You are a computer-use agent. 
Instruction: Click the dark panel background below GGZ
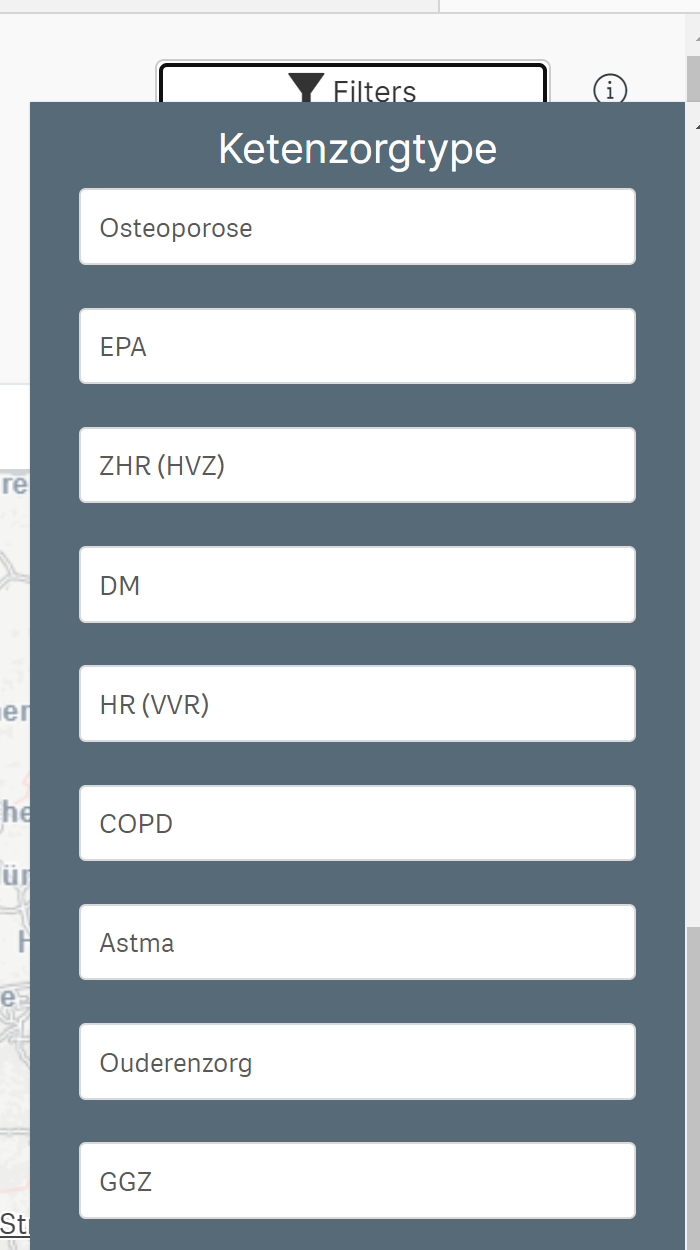357,1235
